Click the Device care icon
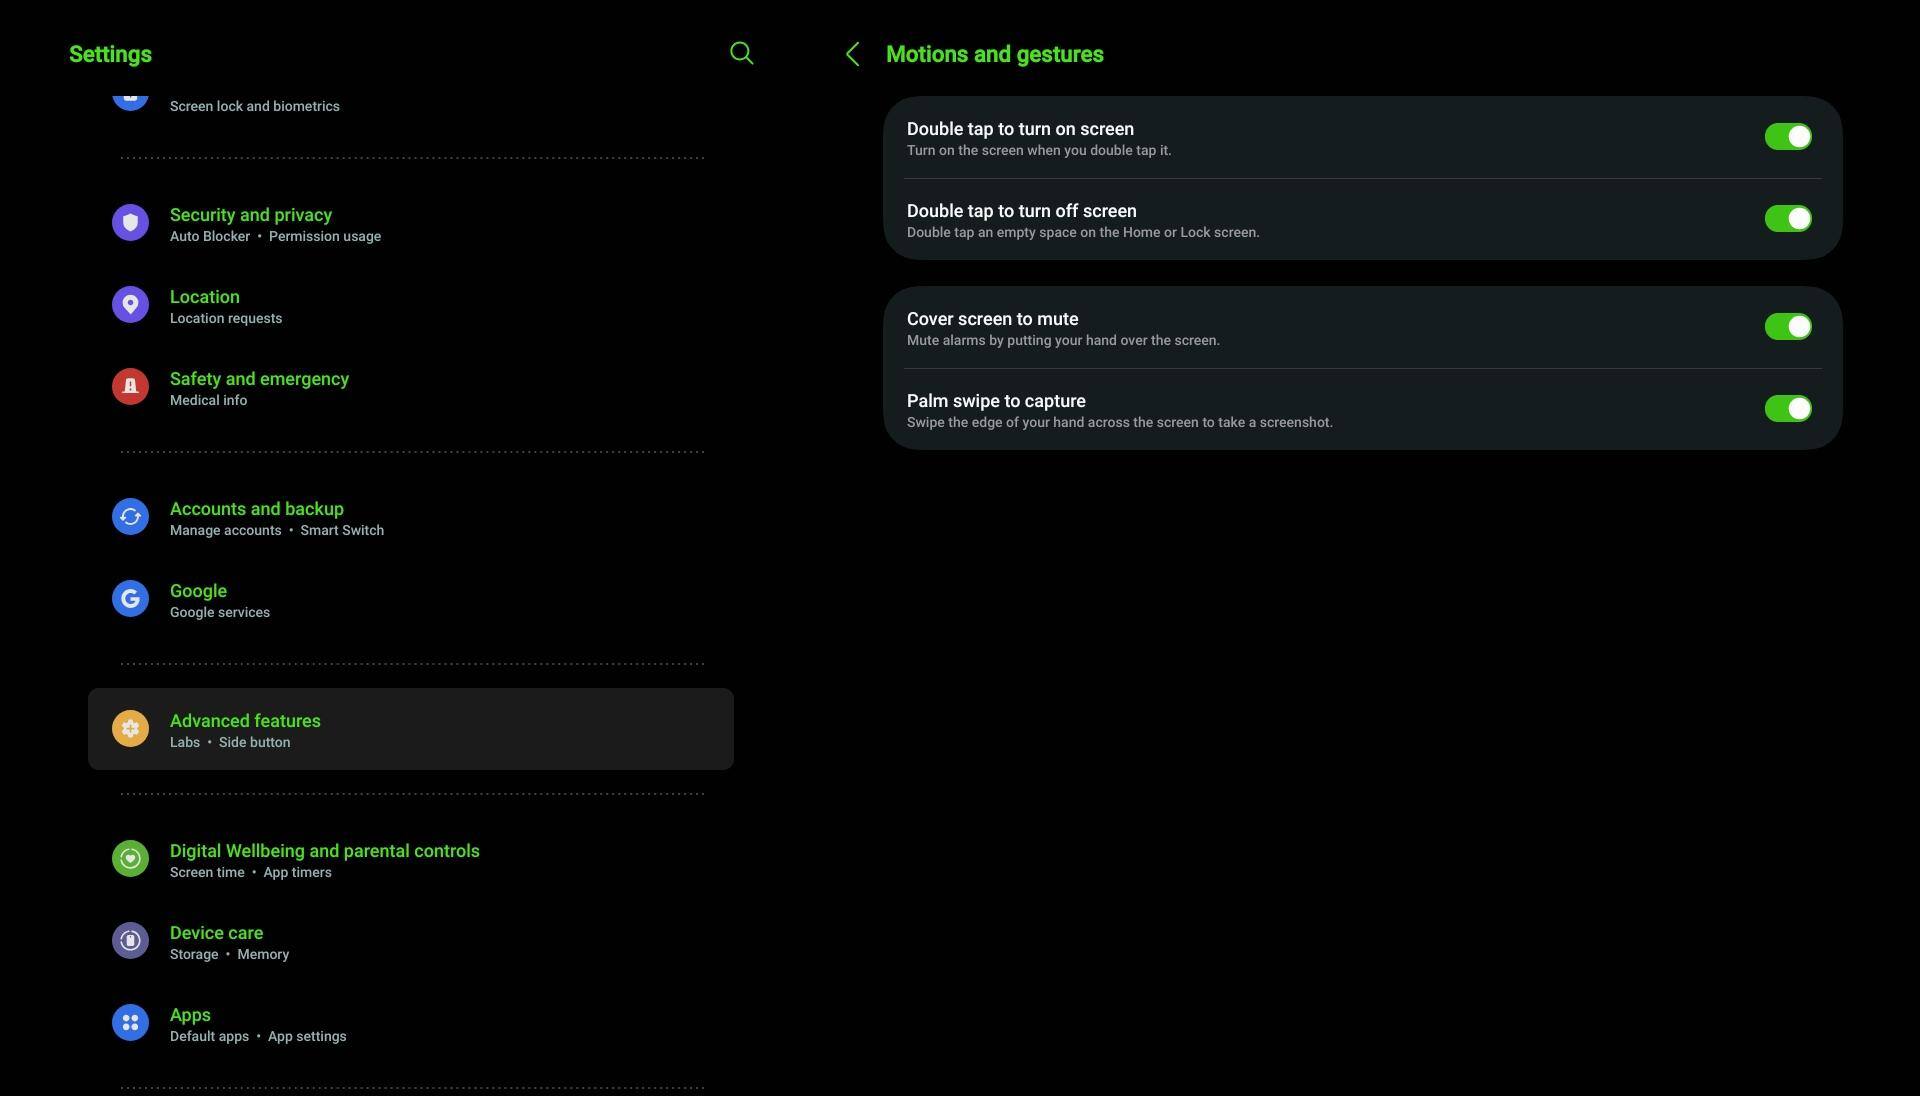 pyautogui.click(x=130, y=941)
